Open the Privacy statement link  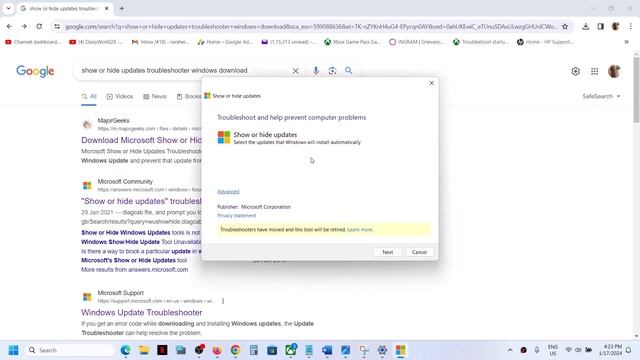coord(236,216)
